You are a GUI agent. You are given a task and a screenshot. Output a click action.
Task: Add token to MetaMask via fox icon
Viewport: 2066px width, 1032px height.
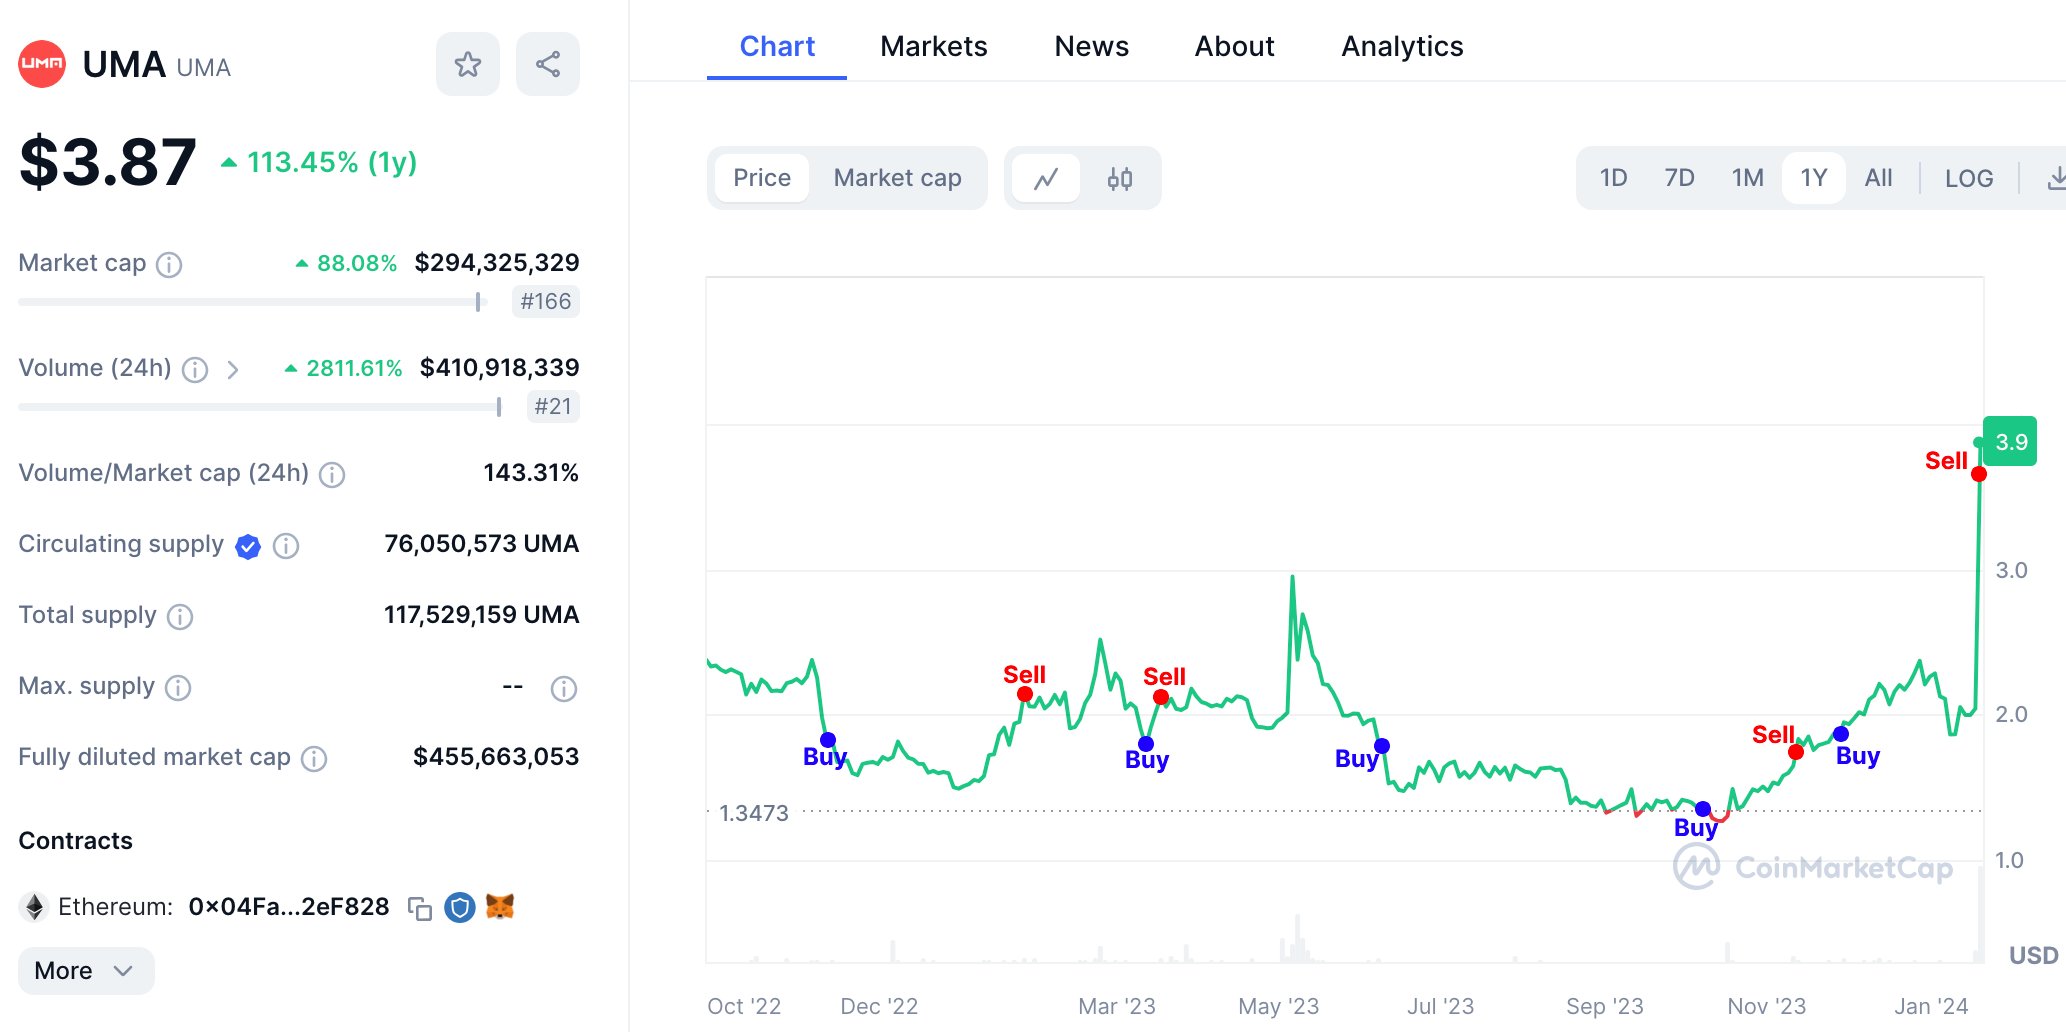point(500,907)
